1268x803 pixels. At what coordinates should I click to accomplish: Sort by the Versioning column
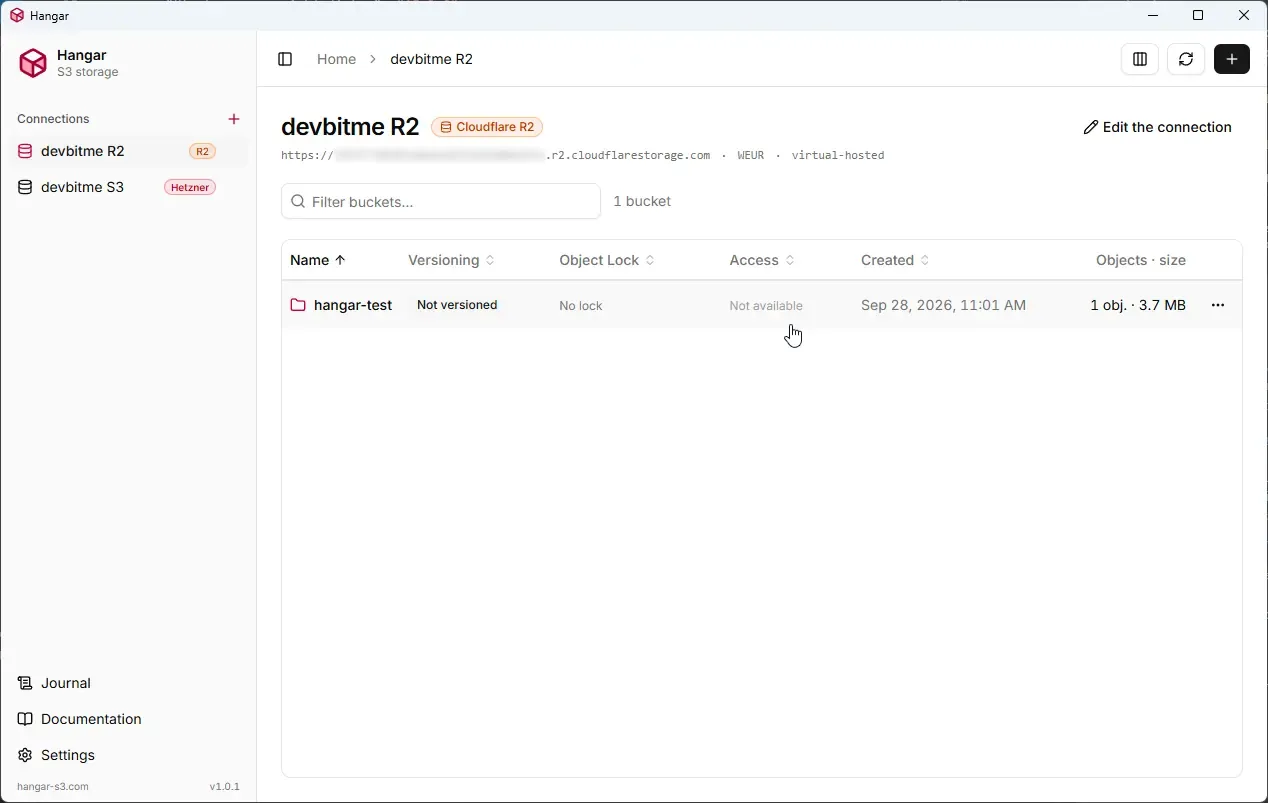click(451, 260)
